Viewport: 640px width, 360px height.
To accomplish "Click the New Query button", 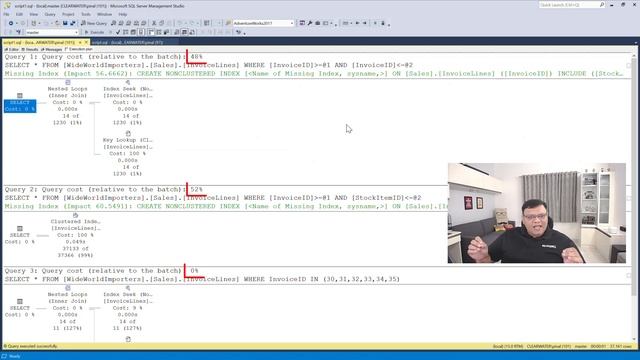I will [94, 23].
